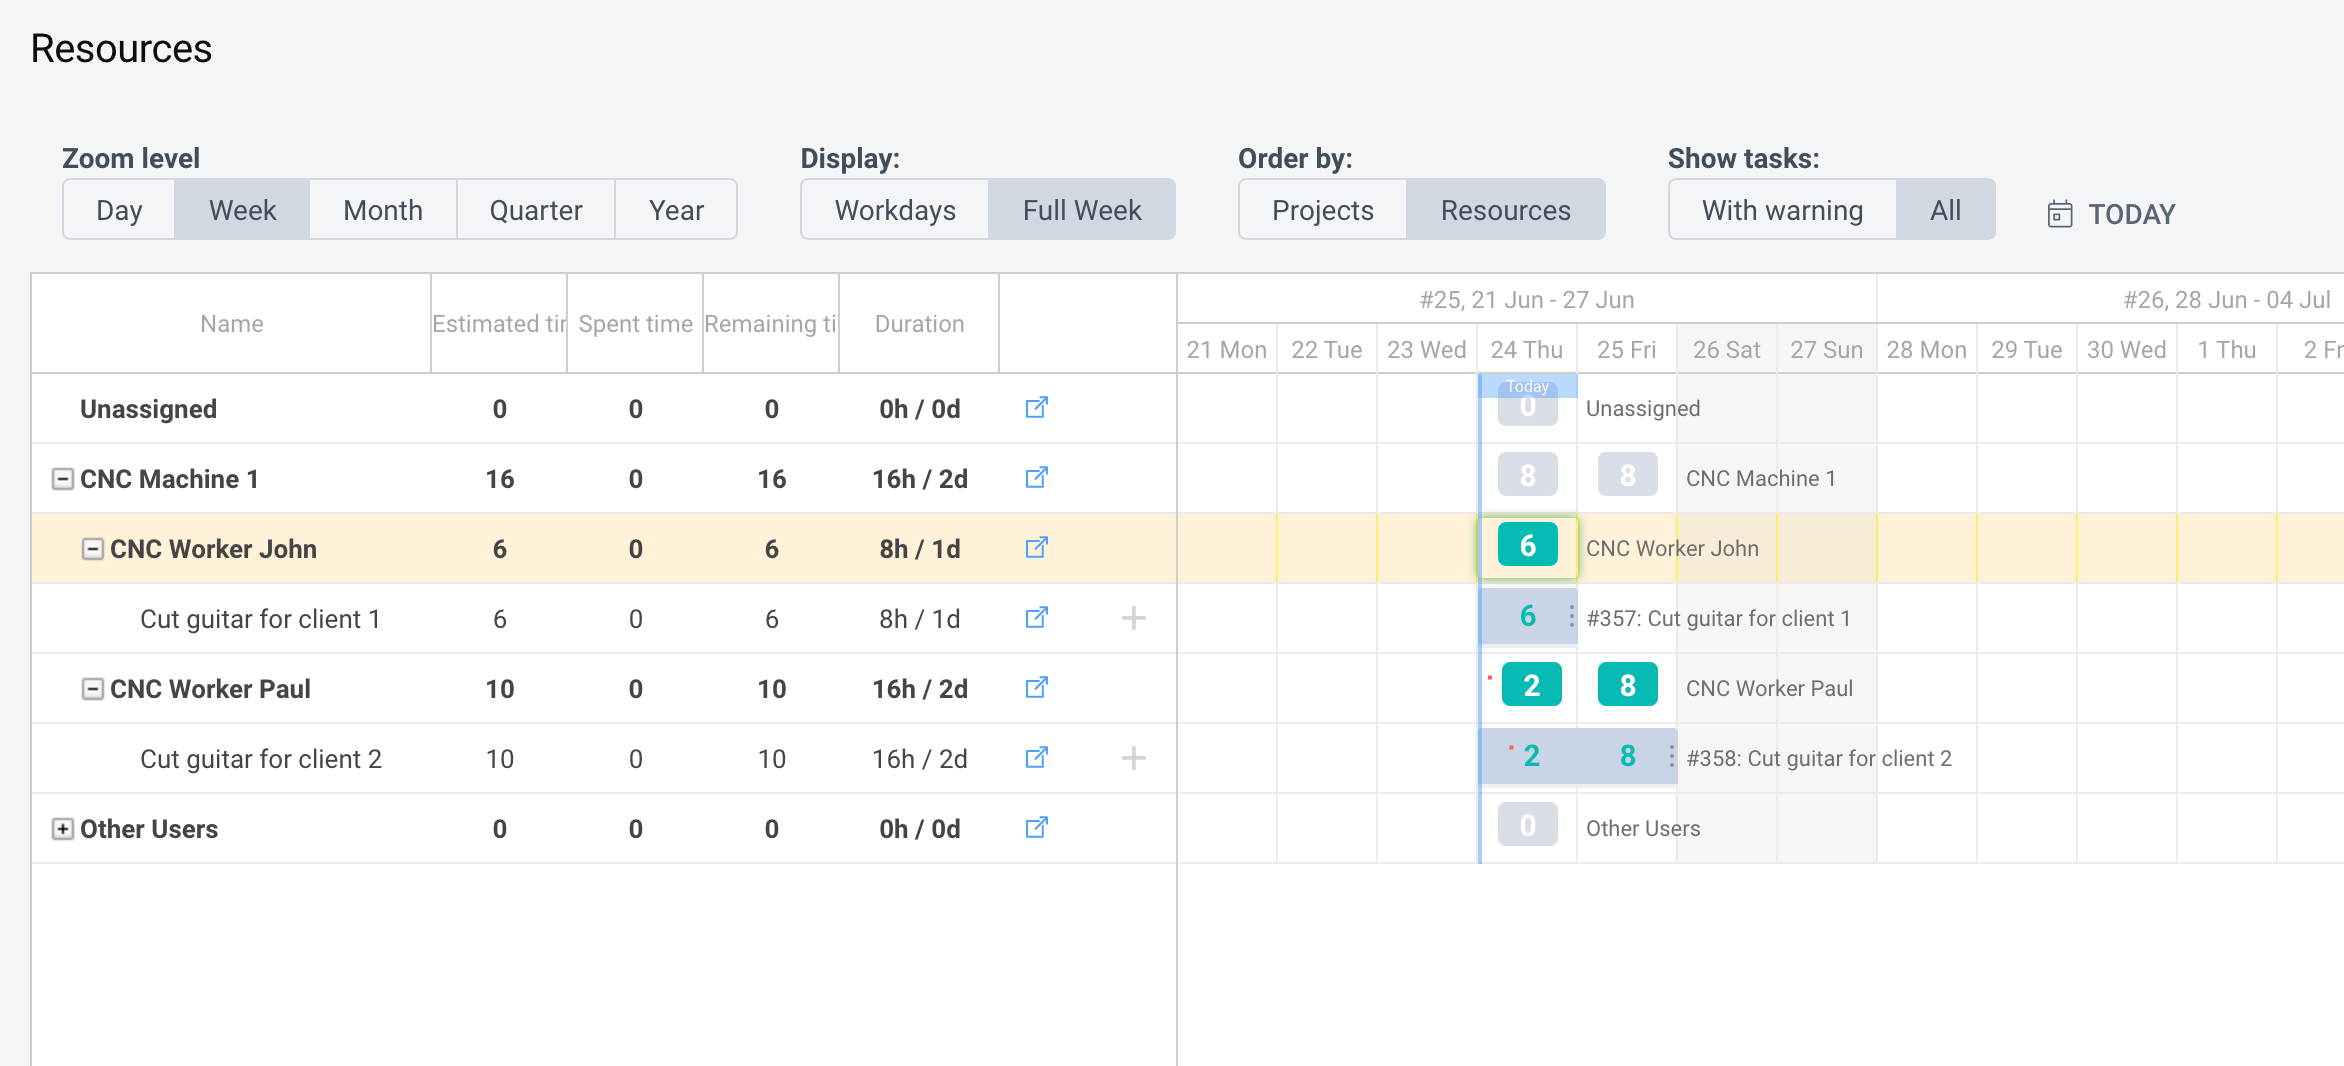Click the week #25, 21 Jun - 27 Jun header
This screenshot has height=1066, width=2344.
(1527, 299)
